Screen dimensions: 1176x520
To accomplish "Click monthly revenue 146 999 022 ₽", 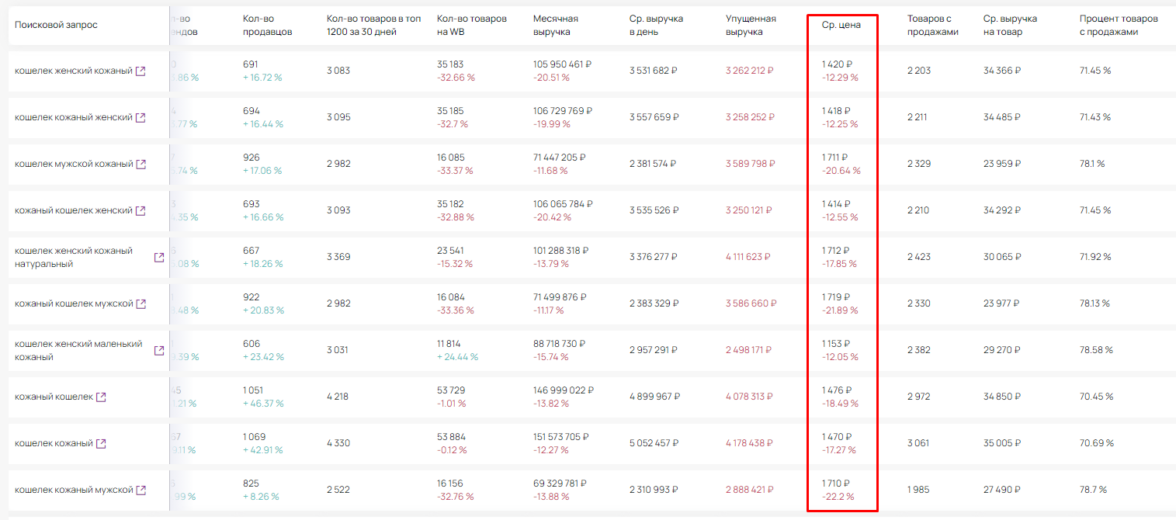I will tap(563, 392).
